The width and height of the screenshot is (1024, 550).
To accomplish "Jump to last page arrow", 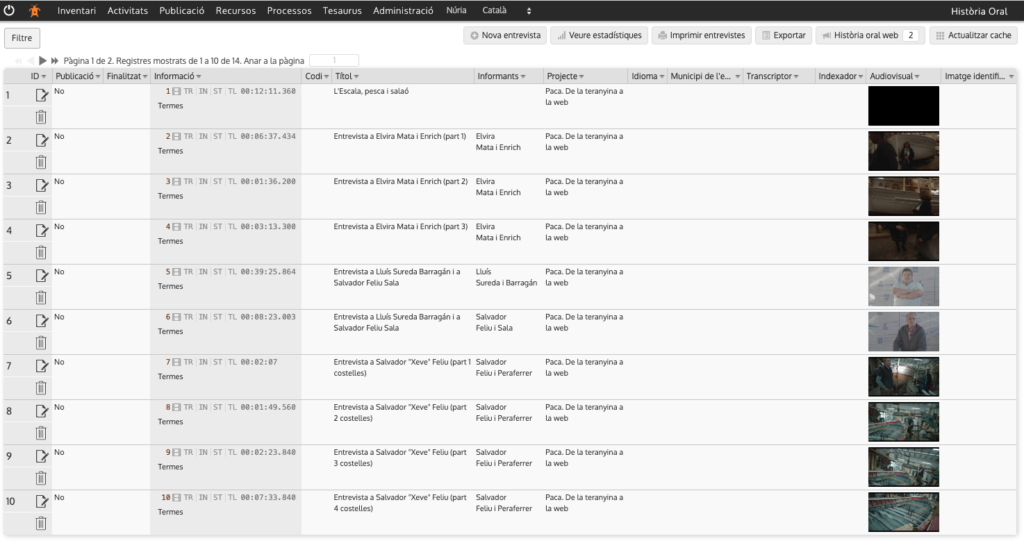I will point(55,61).
